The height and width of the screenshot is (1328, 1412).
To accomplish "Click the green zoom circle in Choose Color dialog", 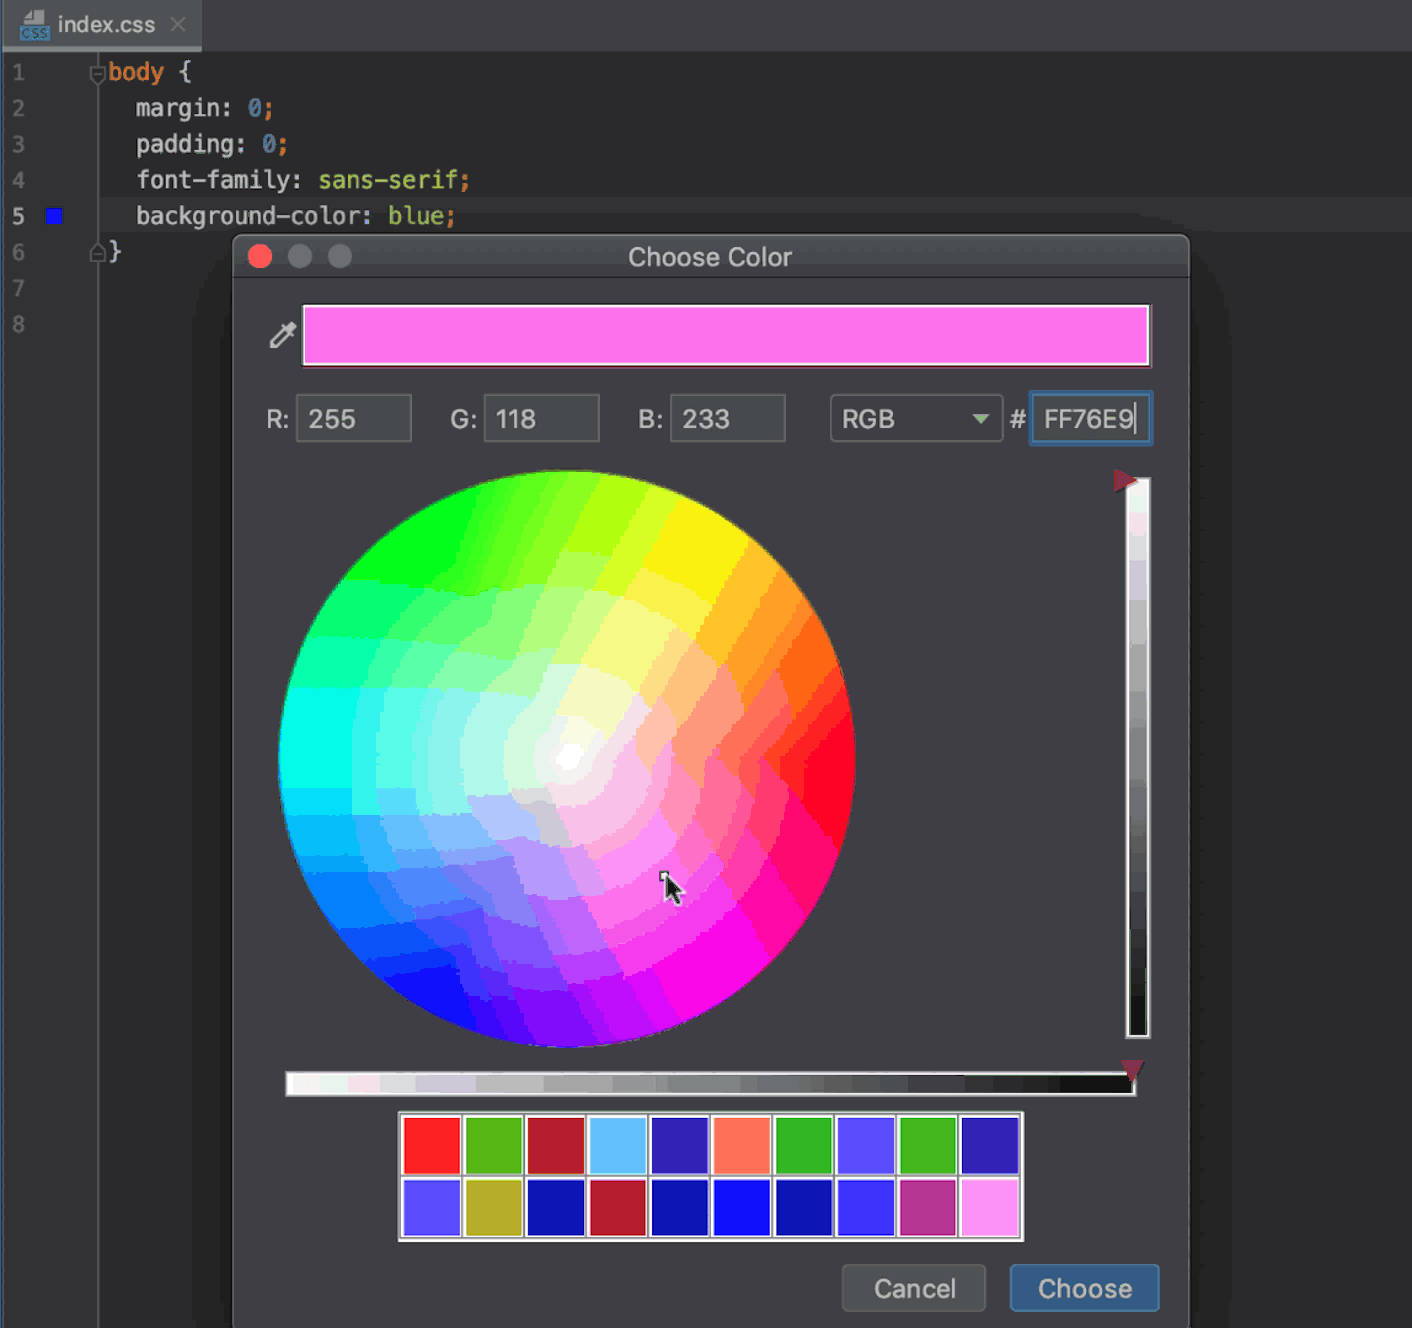I will coord(339,256).
